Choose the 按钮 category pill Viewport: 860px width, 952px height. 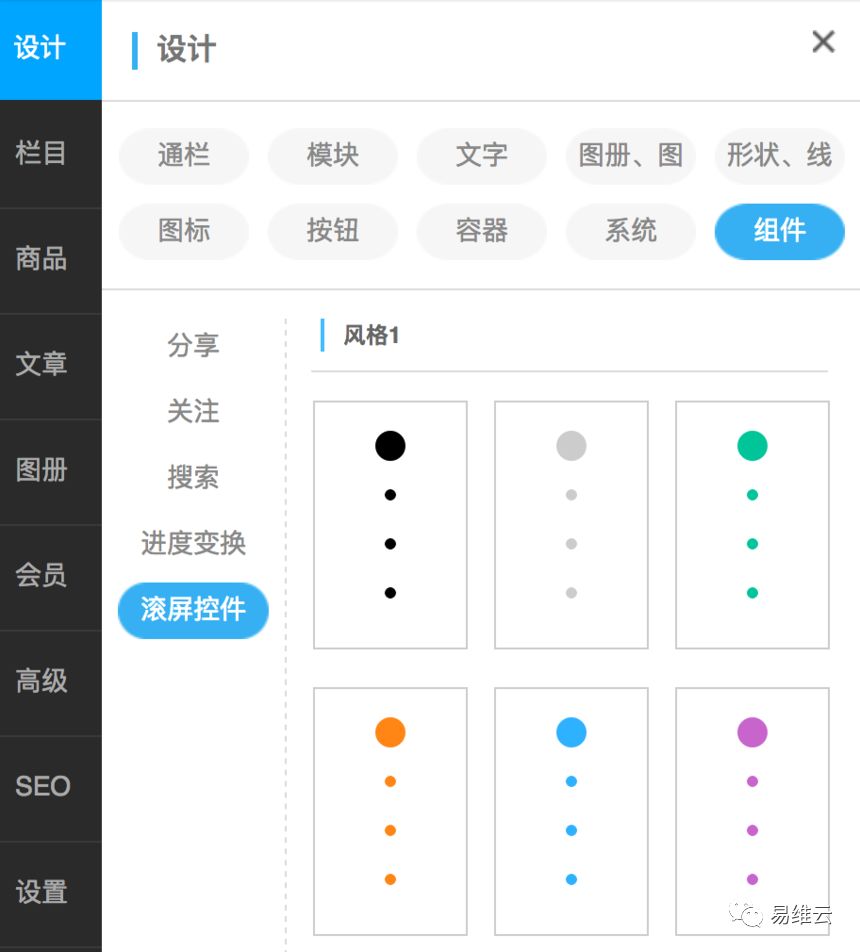coord(333,231)
